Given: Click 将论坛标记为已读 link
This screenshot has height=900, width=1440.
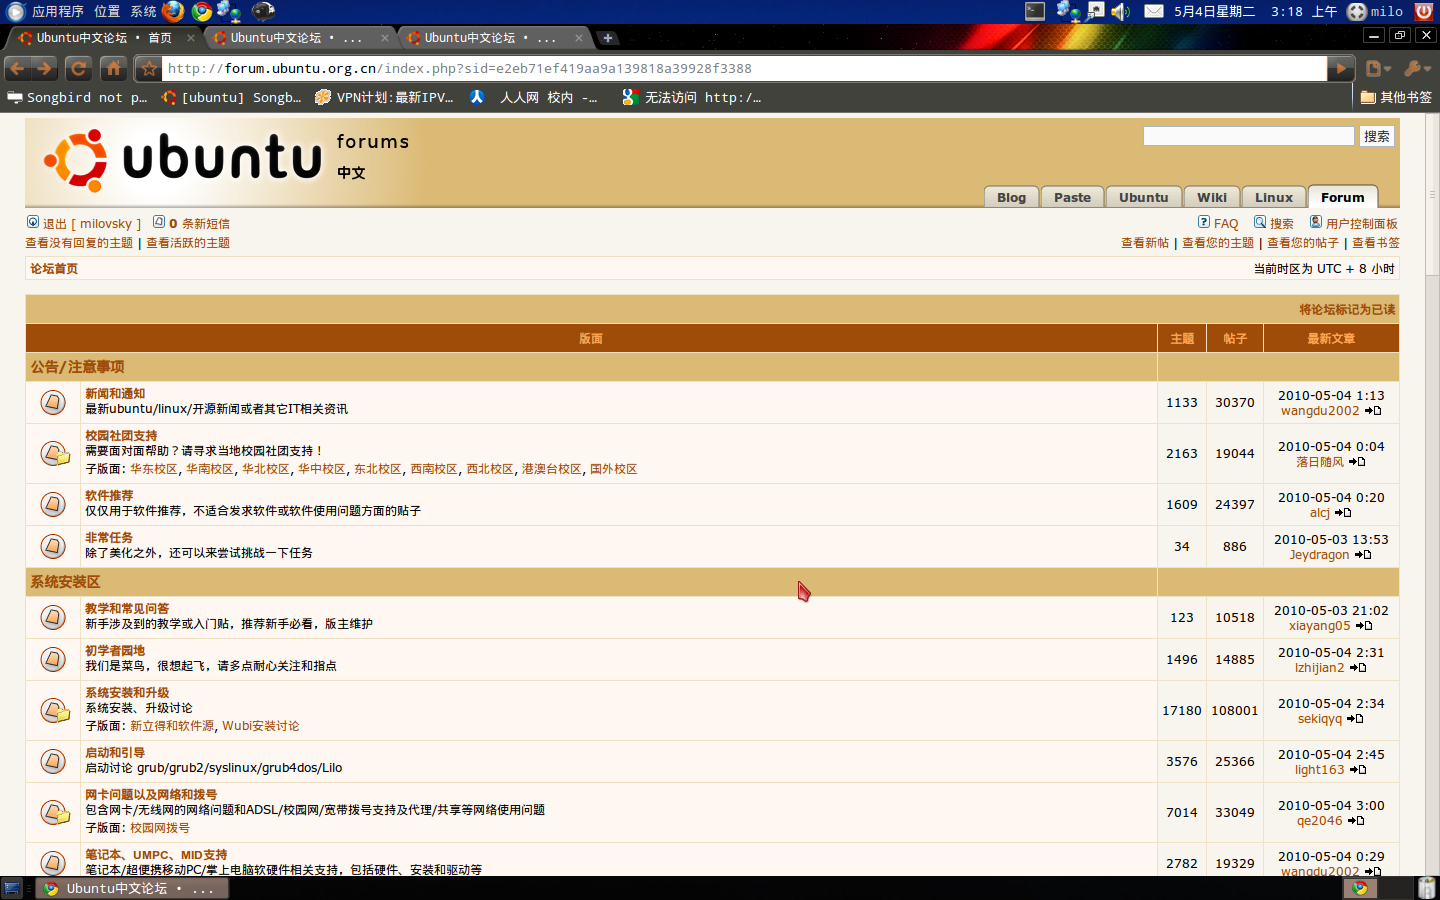Looking at the screenshot, I should pyautogui.click(x=1347, y=310).
